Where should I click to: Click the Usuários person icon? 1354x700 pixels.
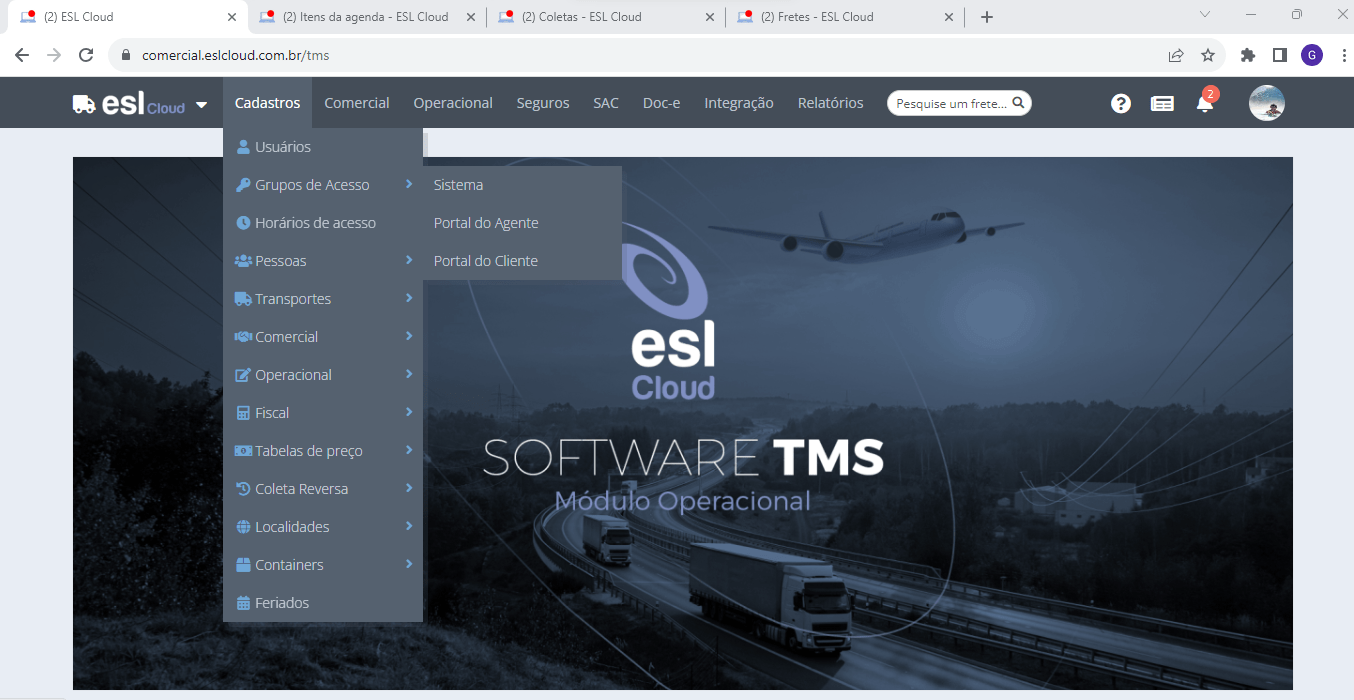243,147
